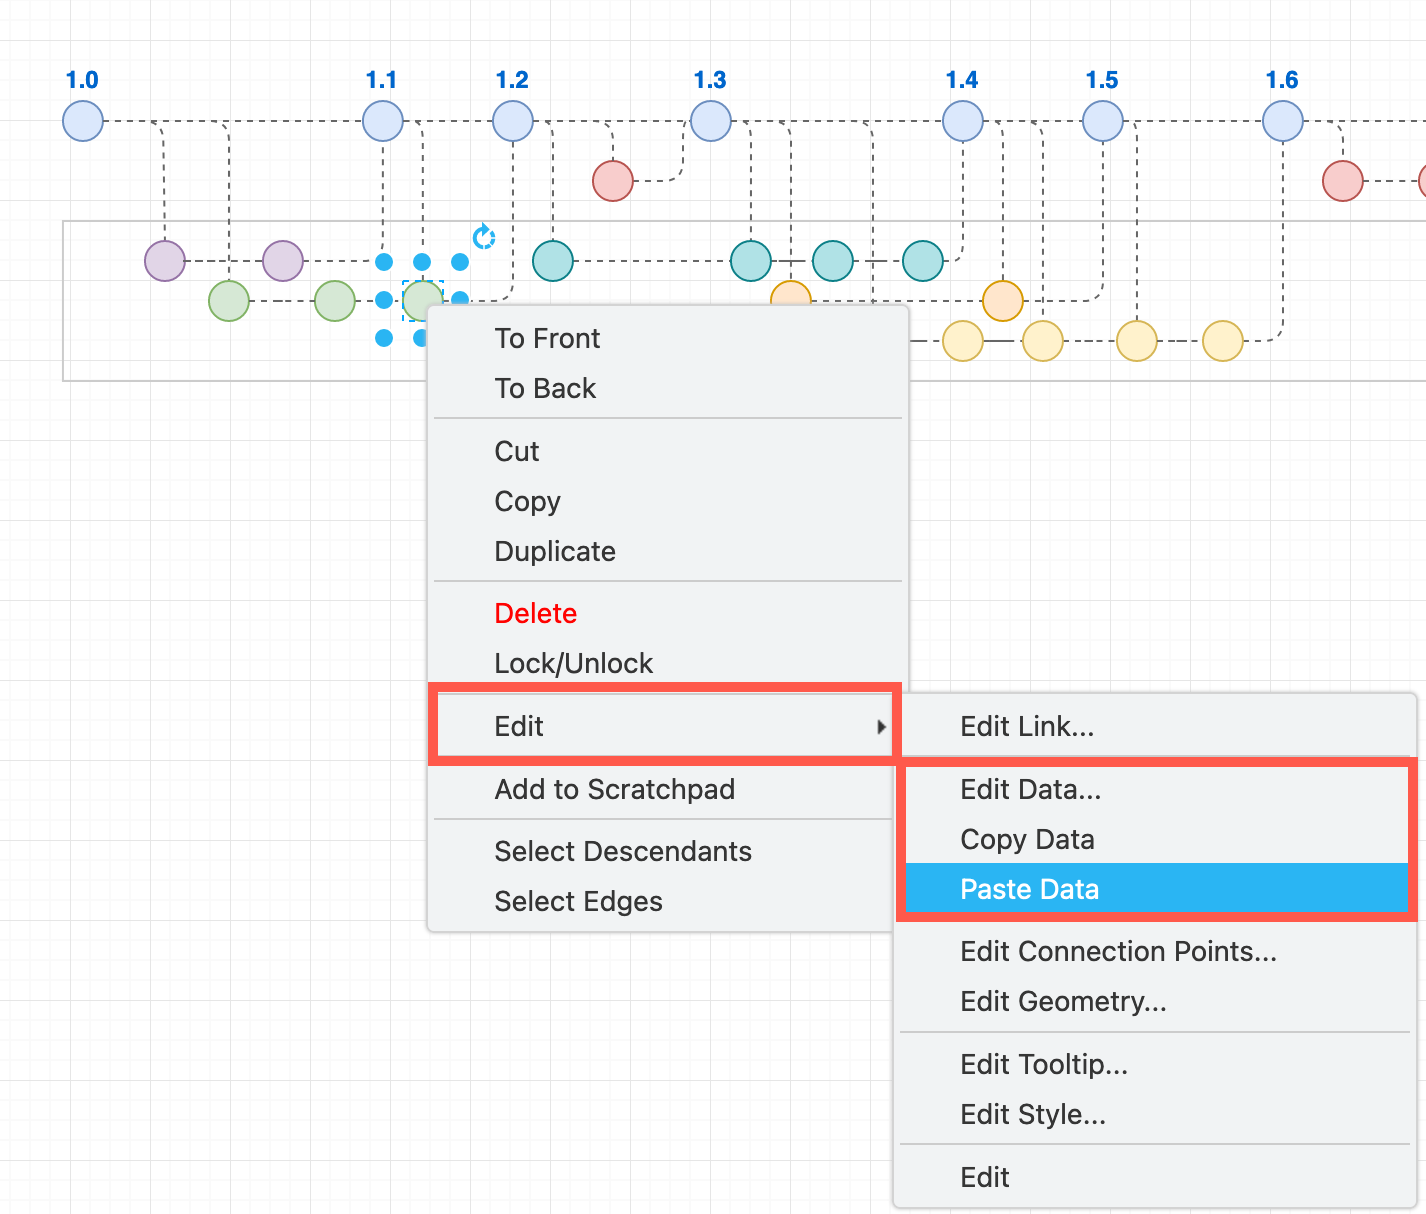Select the milestone circle labeled 1.6
This screenshot has height=1214, width=1426.
point(1281,120)
